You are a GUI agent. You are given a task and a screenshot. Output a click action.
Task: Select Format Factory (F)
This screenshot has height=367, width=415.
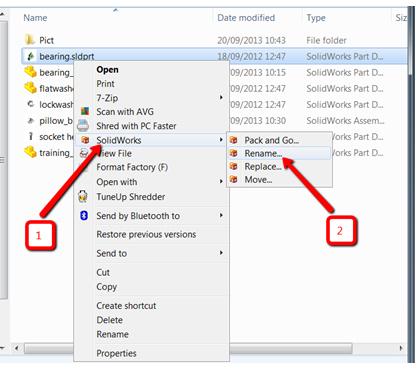click(x=132, y=167)
